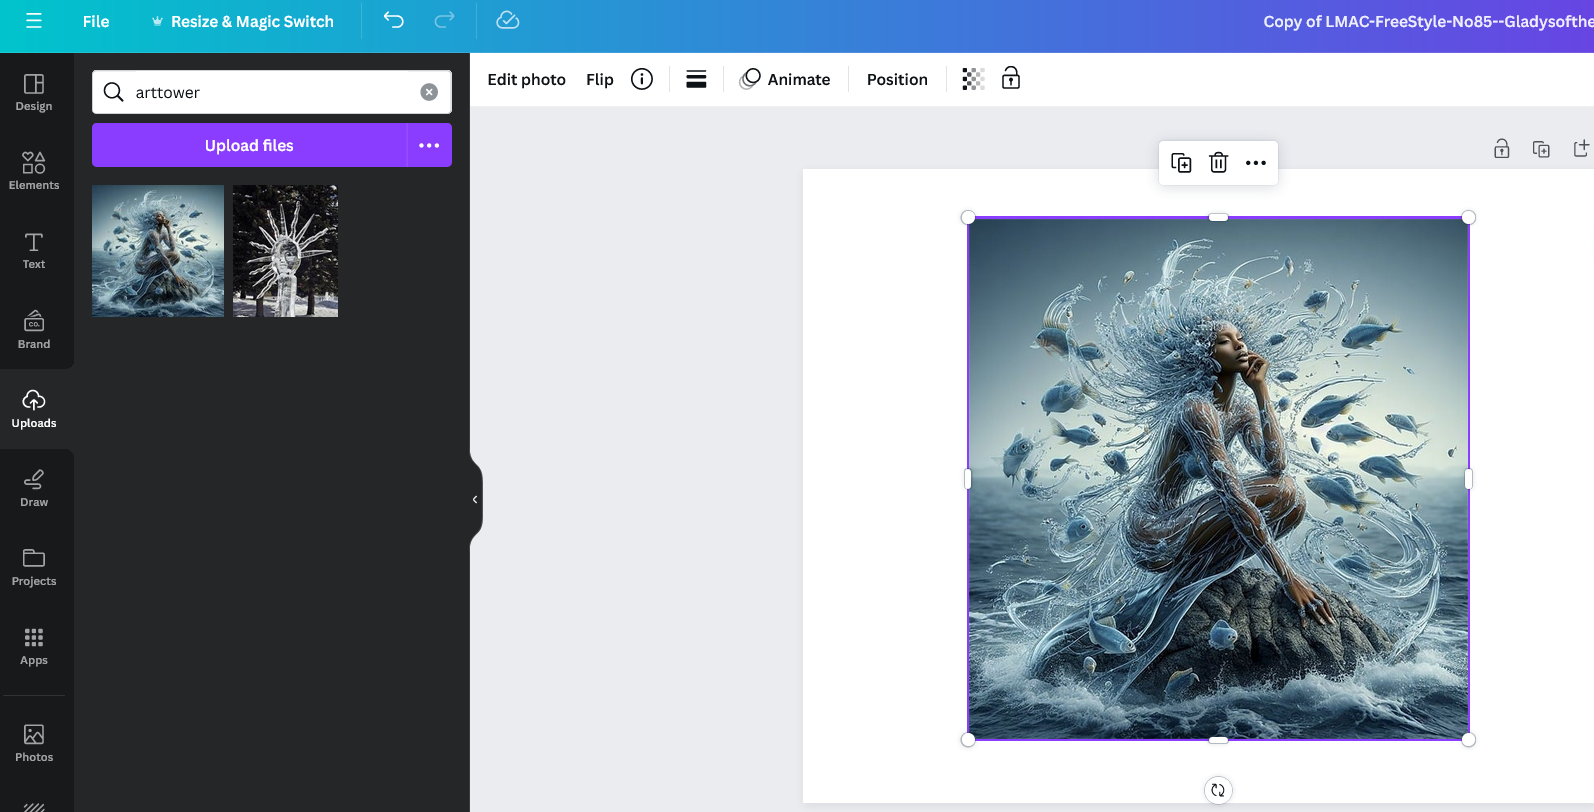Open border line style options
This screenshot has width=1594, height=812.
[697, 79]
